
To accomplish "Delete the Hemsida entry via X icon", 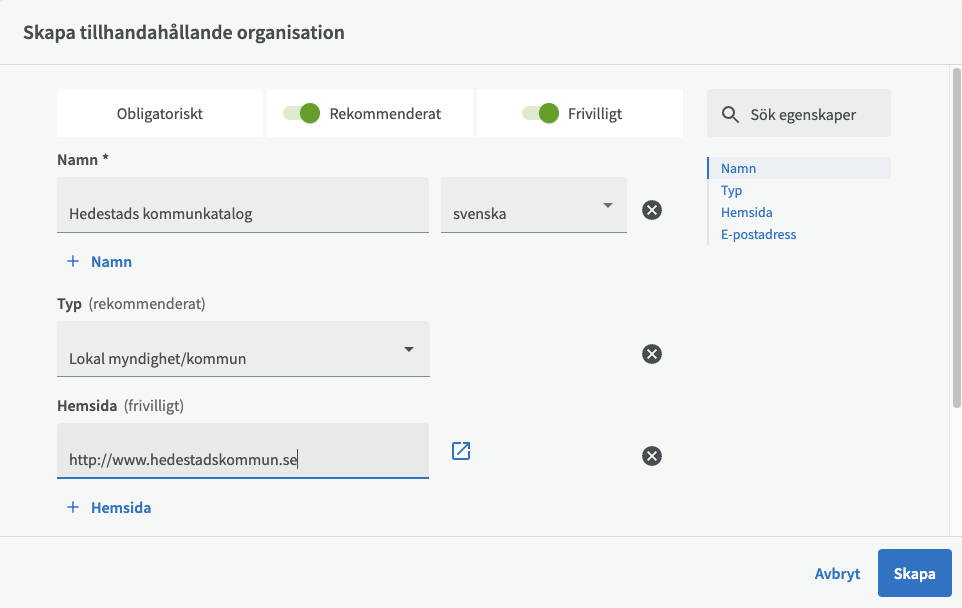I will 652,456.
